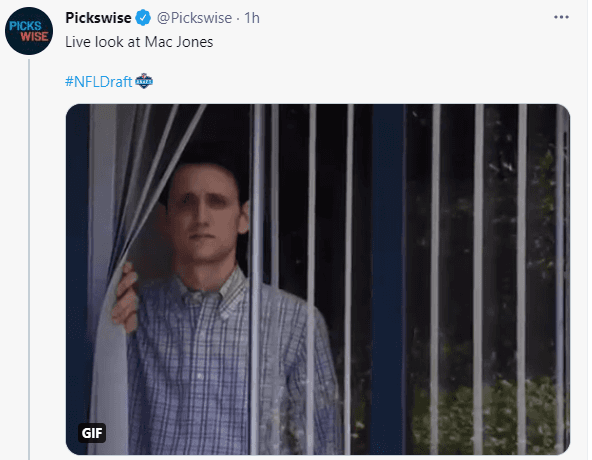The height and width of the screenshot is (460, 592).
Task: Open the three-dot more options menu
Action: coord(561,17)
